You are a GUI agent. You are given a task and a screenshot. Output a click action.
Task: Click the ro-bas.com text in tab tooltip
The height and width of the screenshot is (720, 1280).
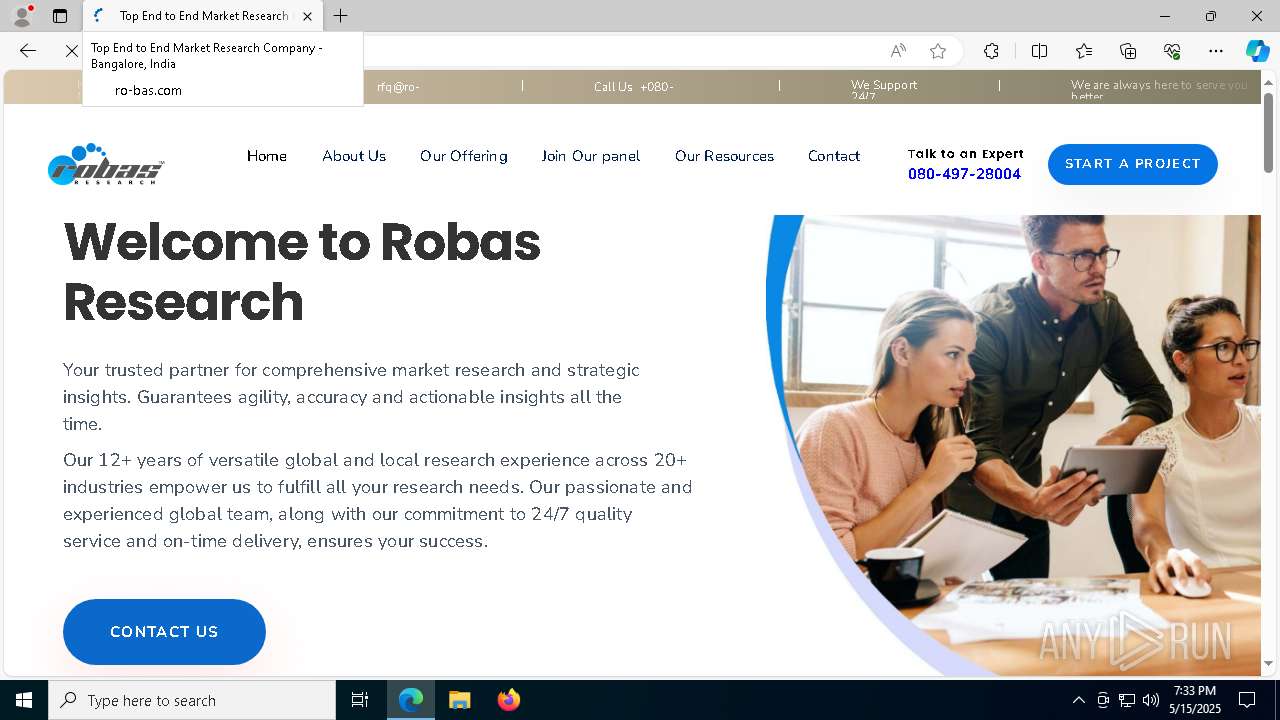pos(148,90)
